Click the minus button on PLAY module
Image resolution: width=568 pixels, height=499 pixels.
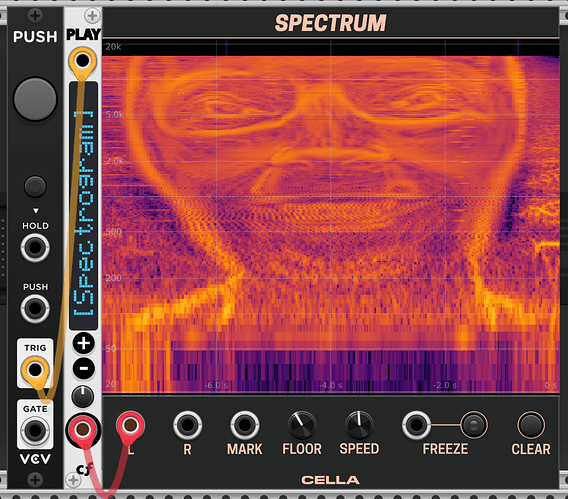point(84,369)
